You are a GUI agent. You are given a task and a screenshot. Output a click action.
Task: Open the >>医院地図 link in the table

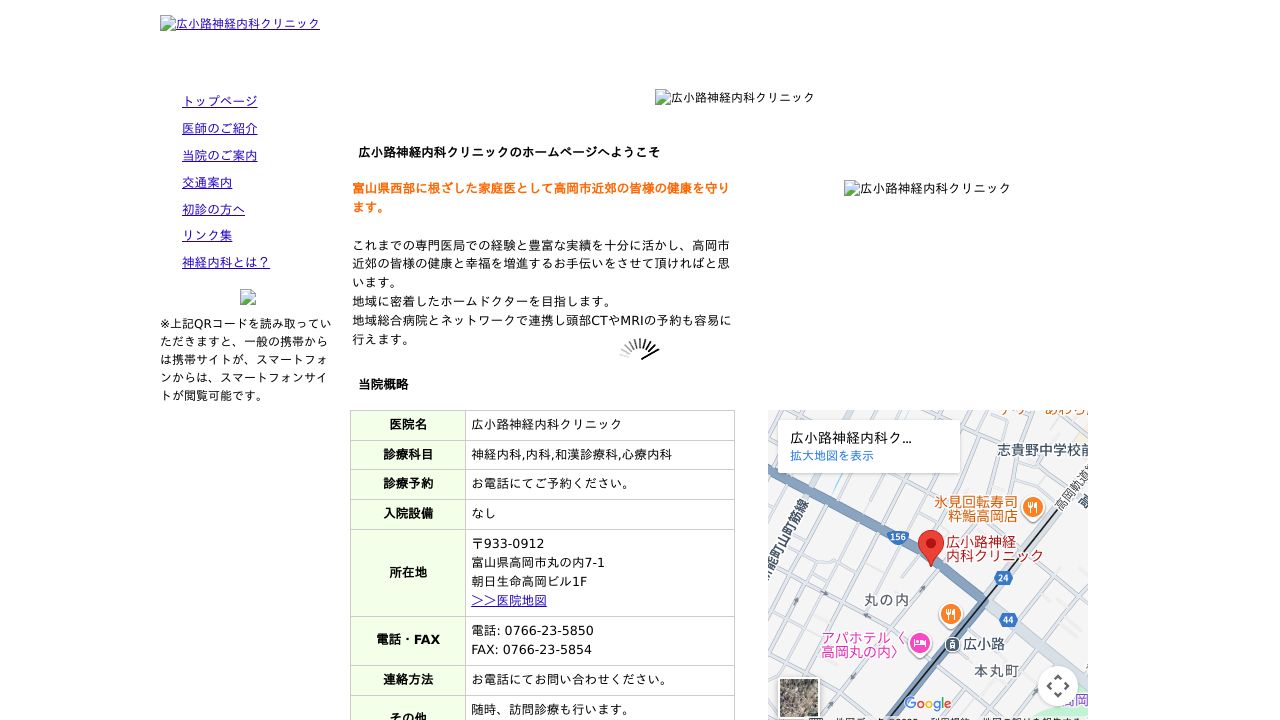tap(508, 600)
